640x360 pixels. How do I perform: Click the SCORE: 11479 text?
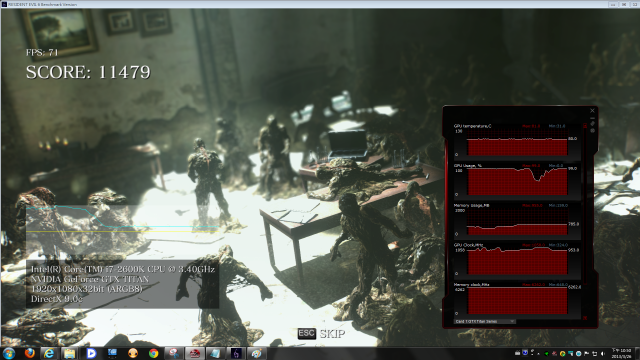coord(88,73)
